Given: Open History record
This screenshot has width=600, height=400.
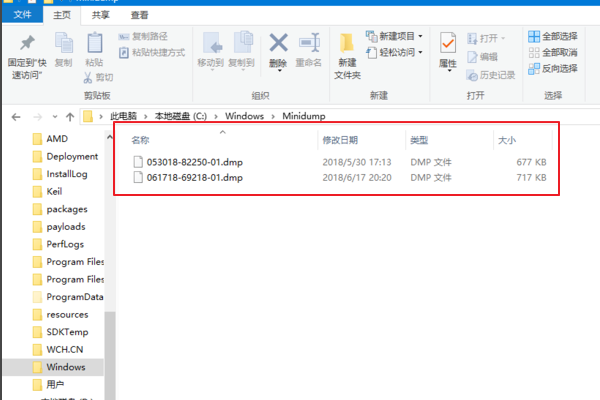Looking at the screenshot, I should (x=491, y=75).
